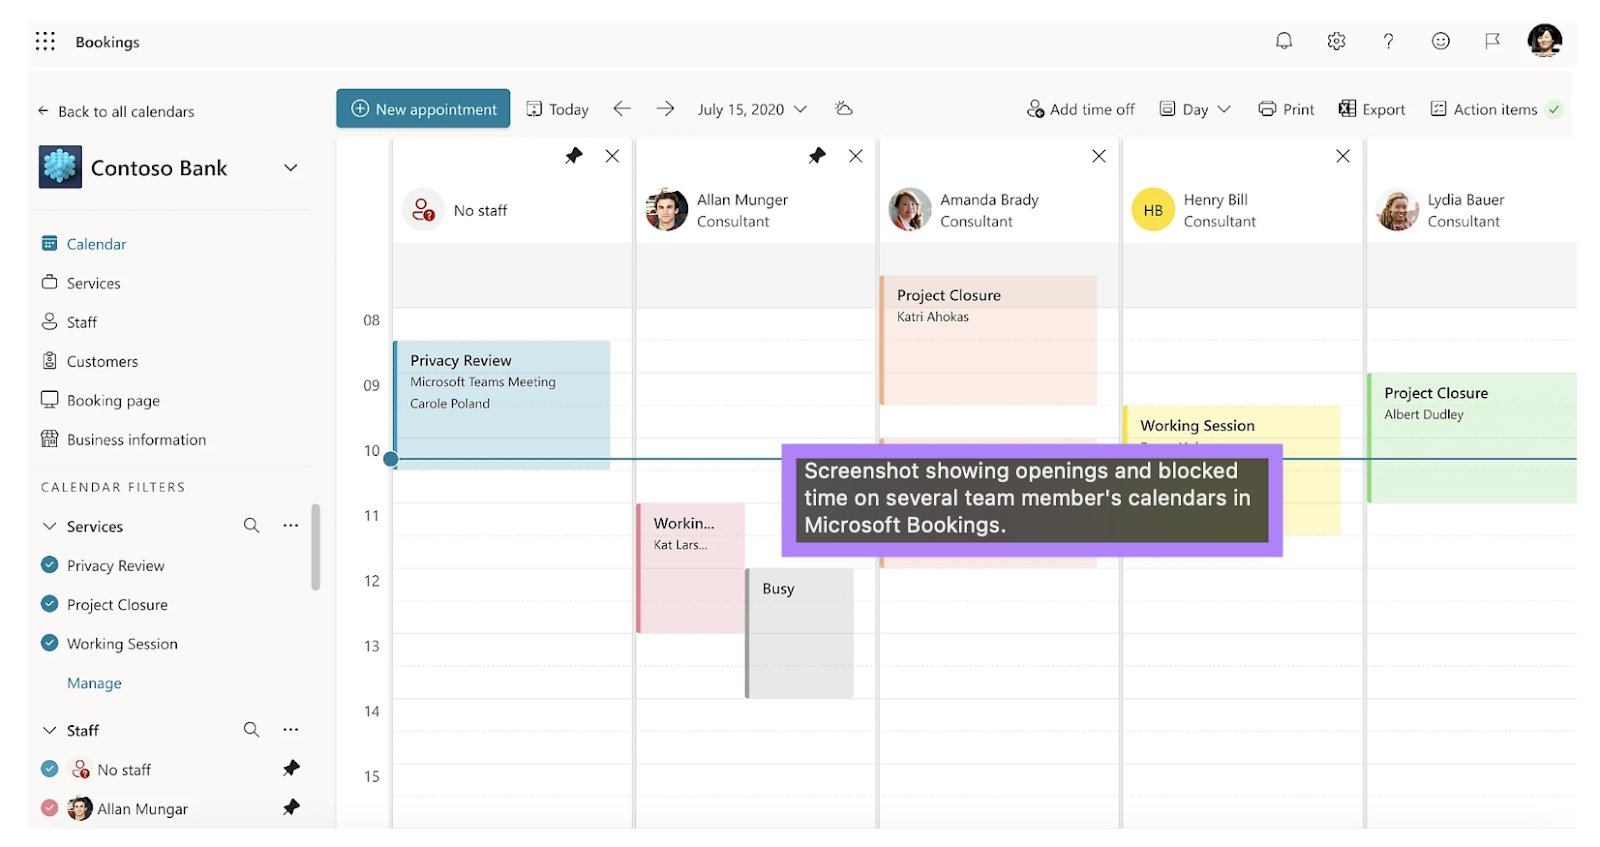This screenshot has height=847, width=1600.
Task: Expand the Contoso Bank calendar dropdown
Action: coord(290,168)
